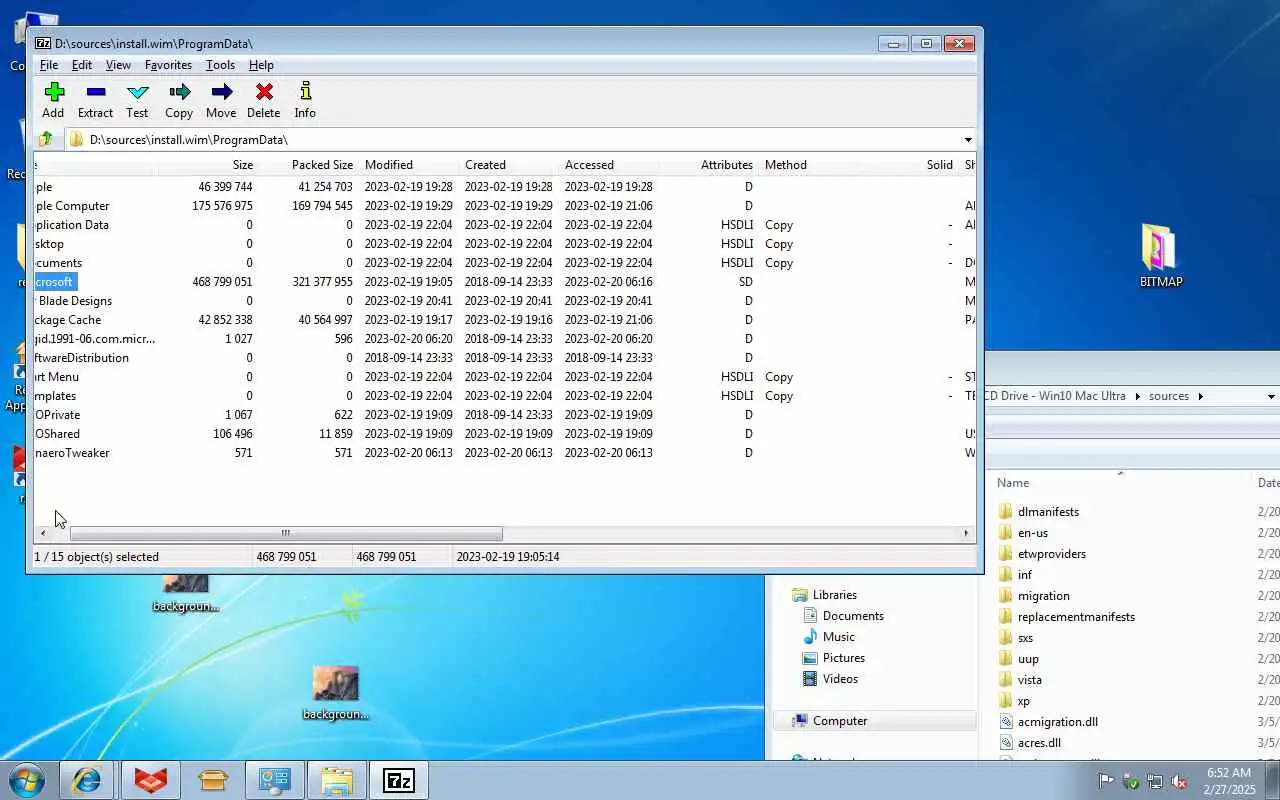Click the Windows Start button
Image resolution: width=1280 pixels, height=800 pixels.
(27, 780)
